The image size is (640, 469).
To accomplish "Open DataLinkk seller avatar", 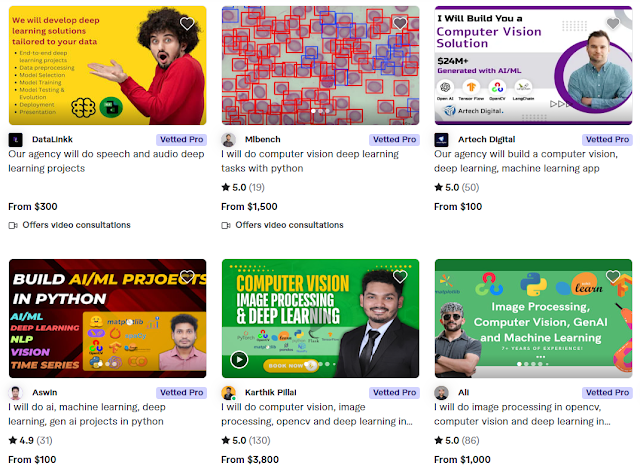I will click(16, 140).
